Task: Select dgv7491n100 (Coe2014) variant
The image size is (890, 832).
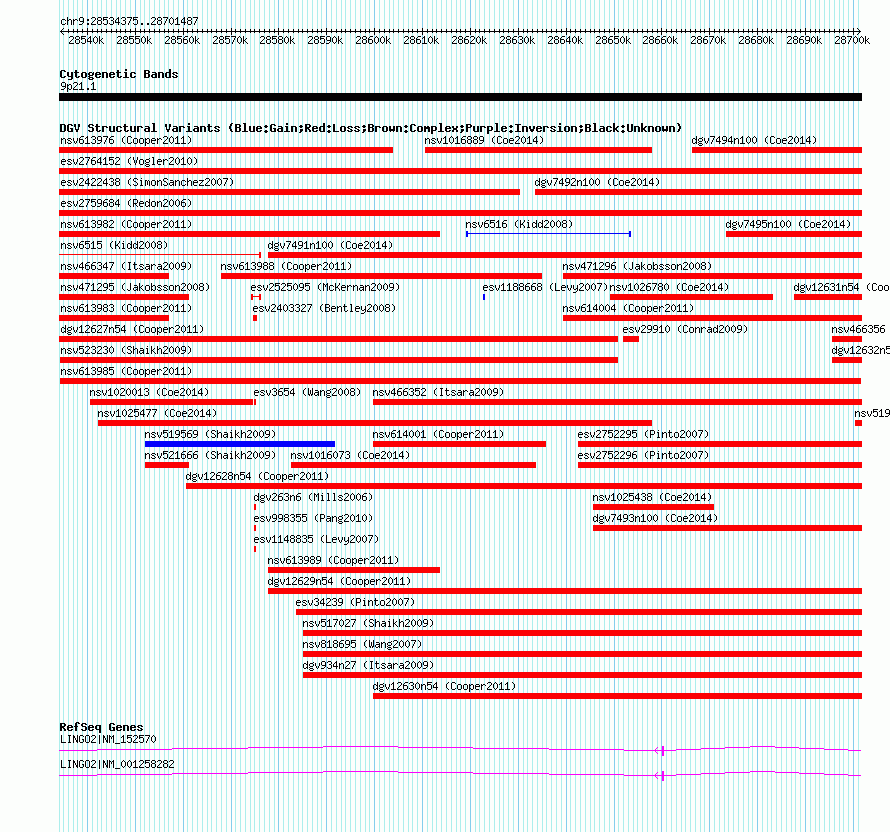Action: click(x=565, y=255)
